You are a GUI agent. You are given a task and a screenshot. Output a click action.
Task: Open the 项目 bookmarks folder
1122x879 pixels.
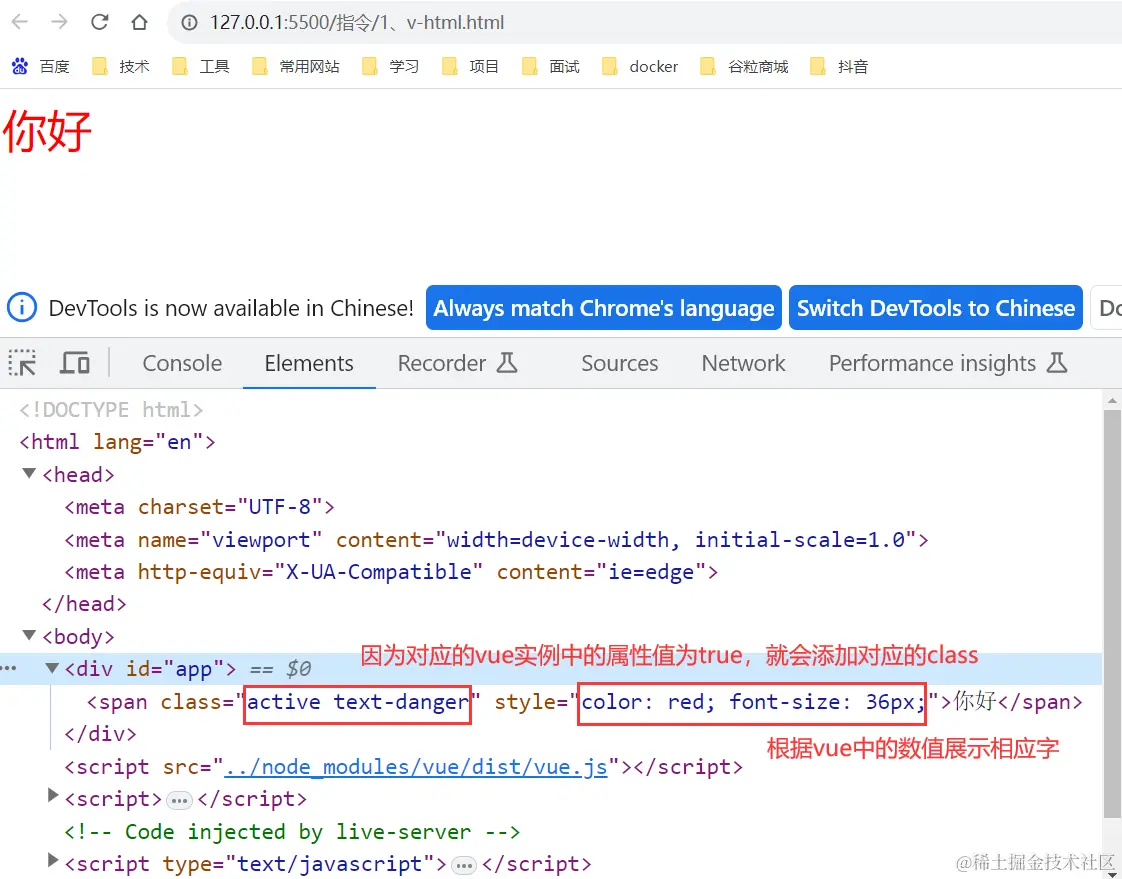471,67
